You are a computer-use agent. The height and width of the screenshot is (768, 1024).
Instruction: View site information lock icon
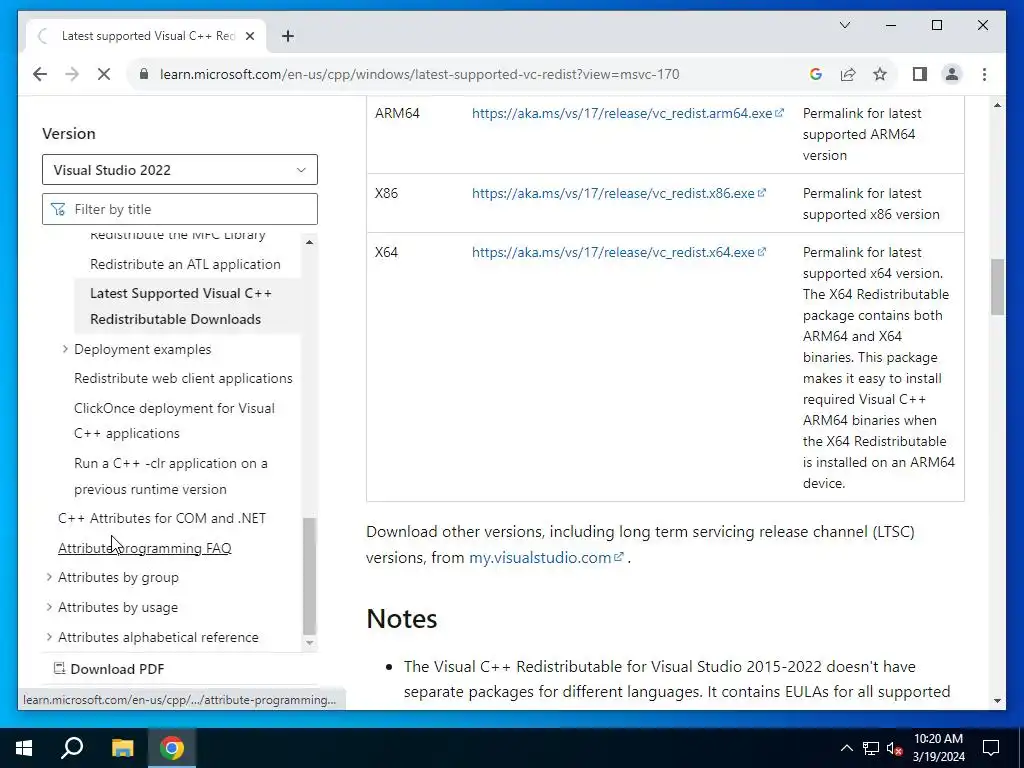click(x=144, y=74)
